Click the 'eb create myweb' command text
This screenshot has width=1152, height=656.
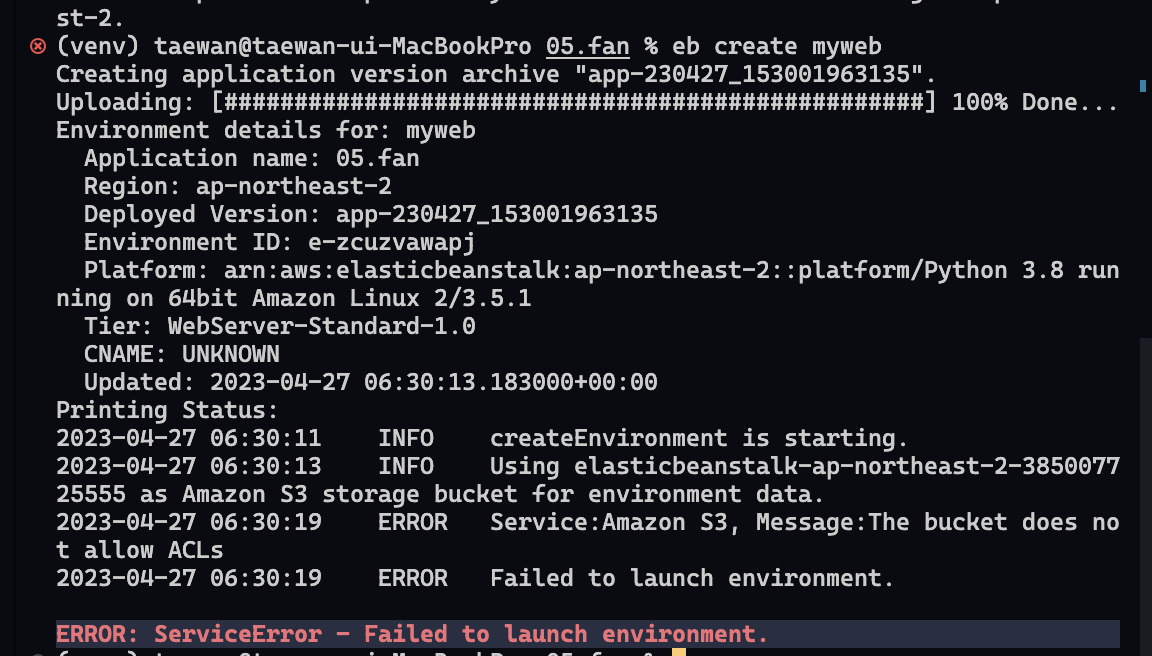point(777,46)
